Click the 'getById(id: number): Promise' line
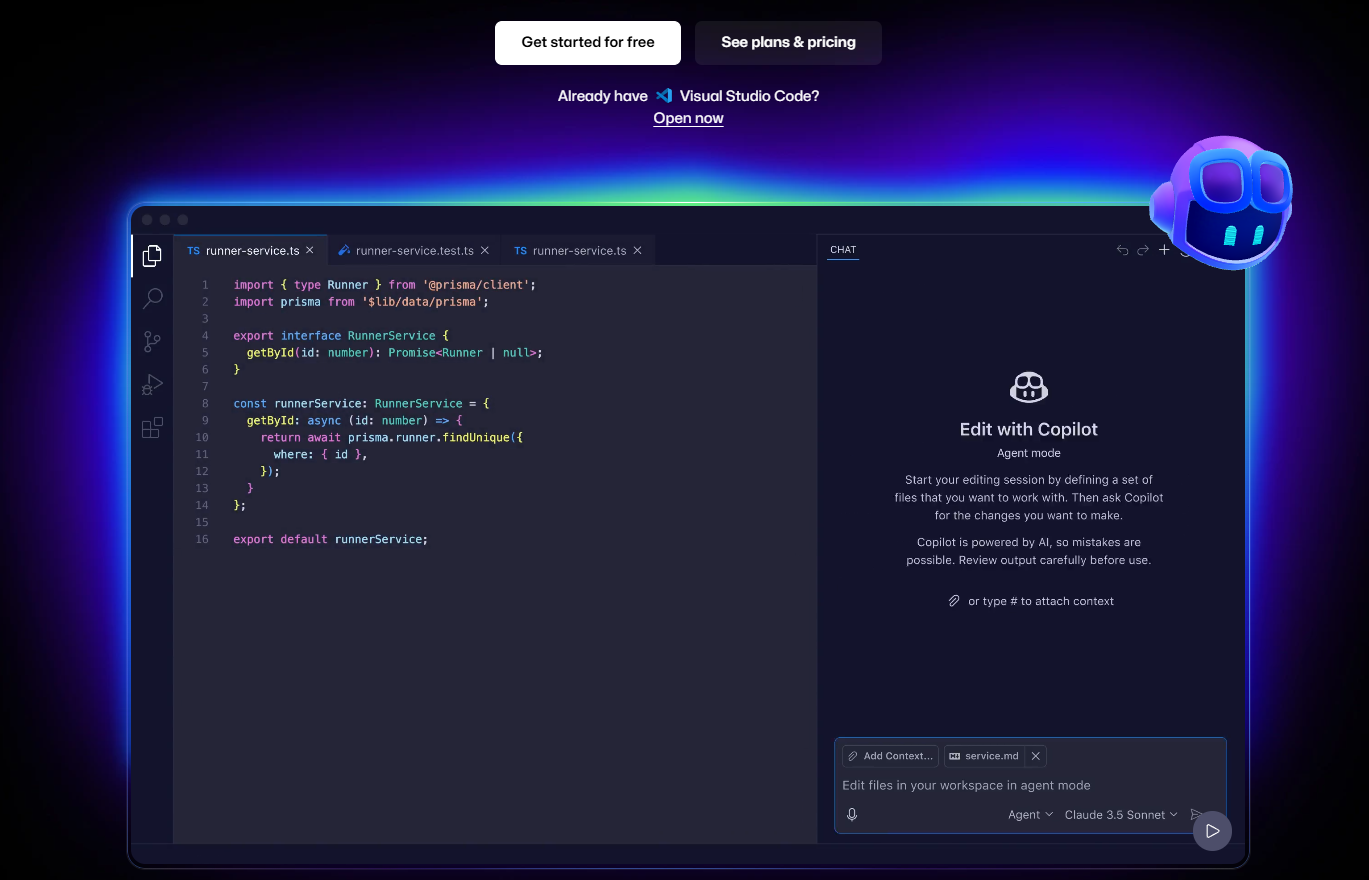 [394, 353]
